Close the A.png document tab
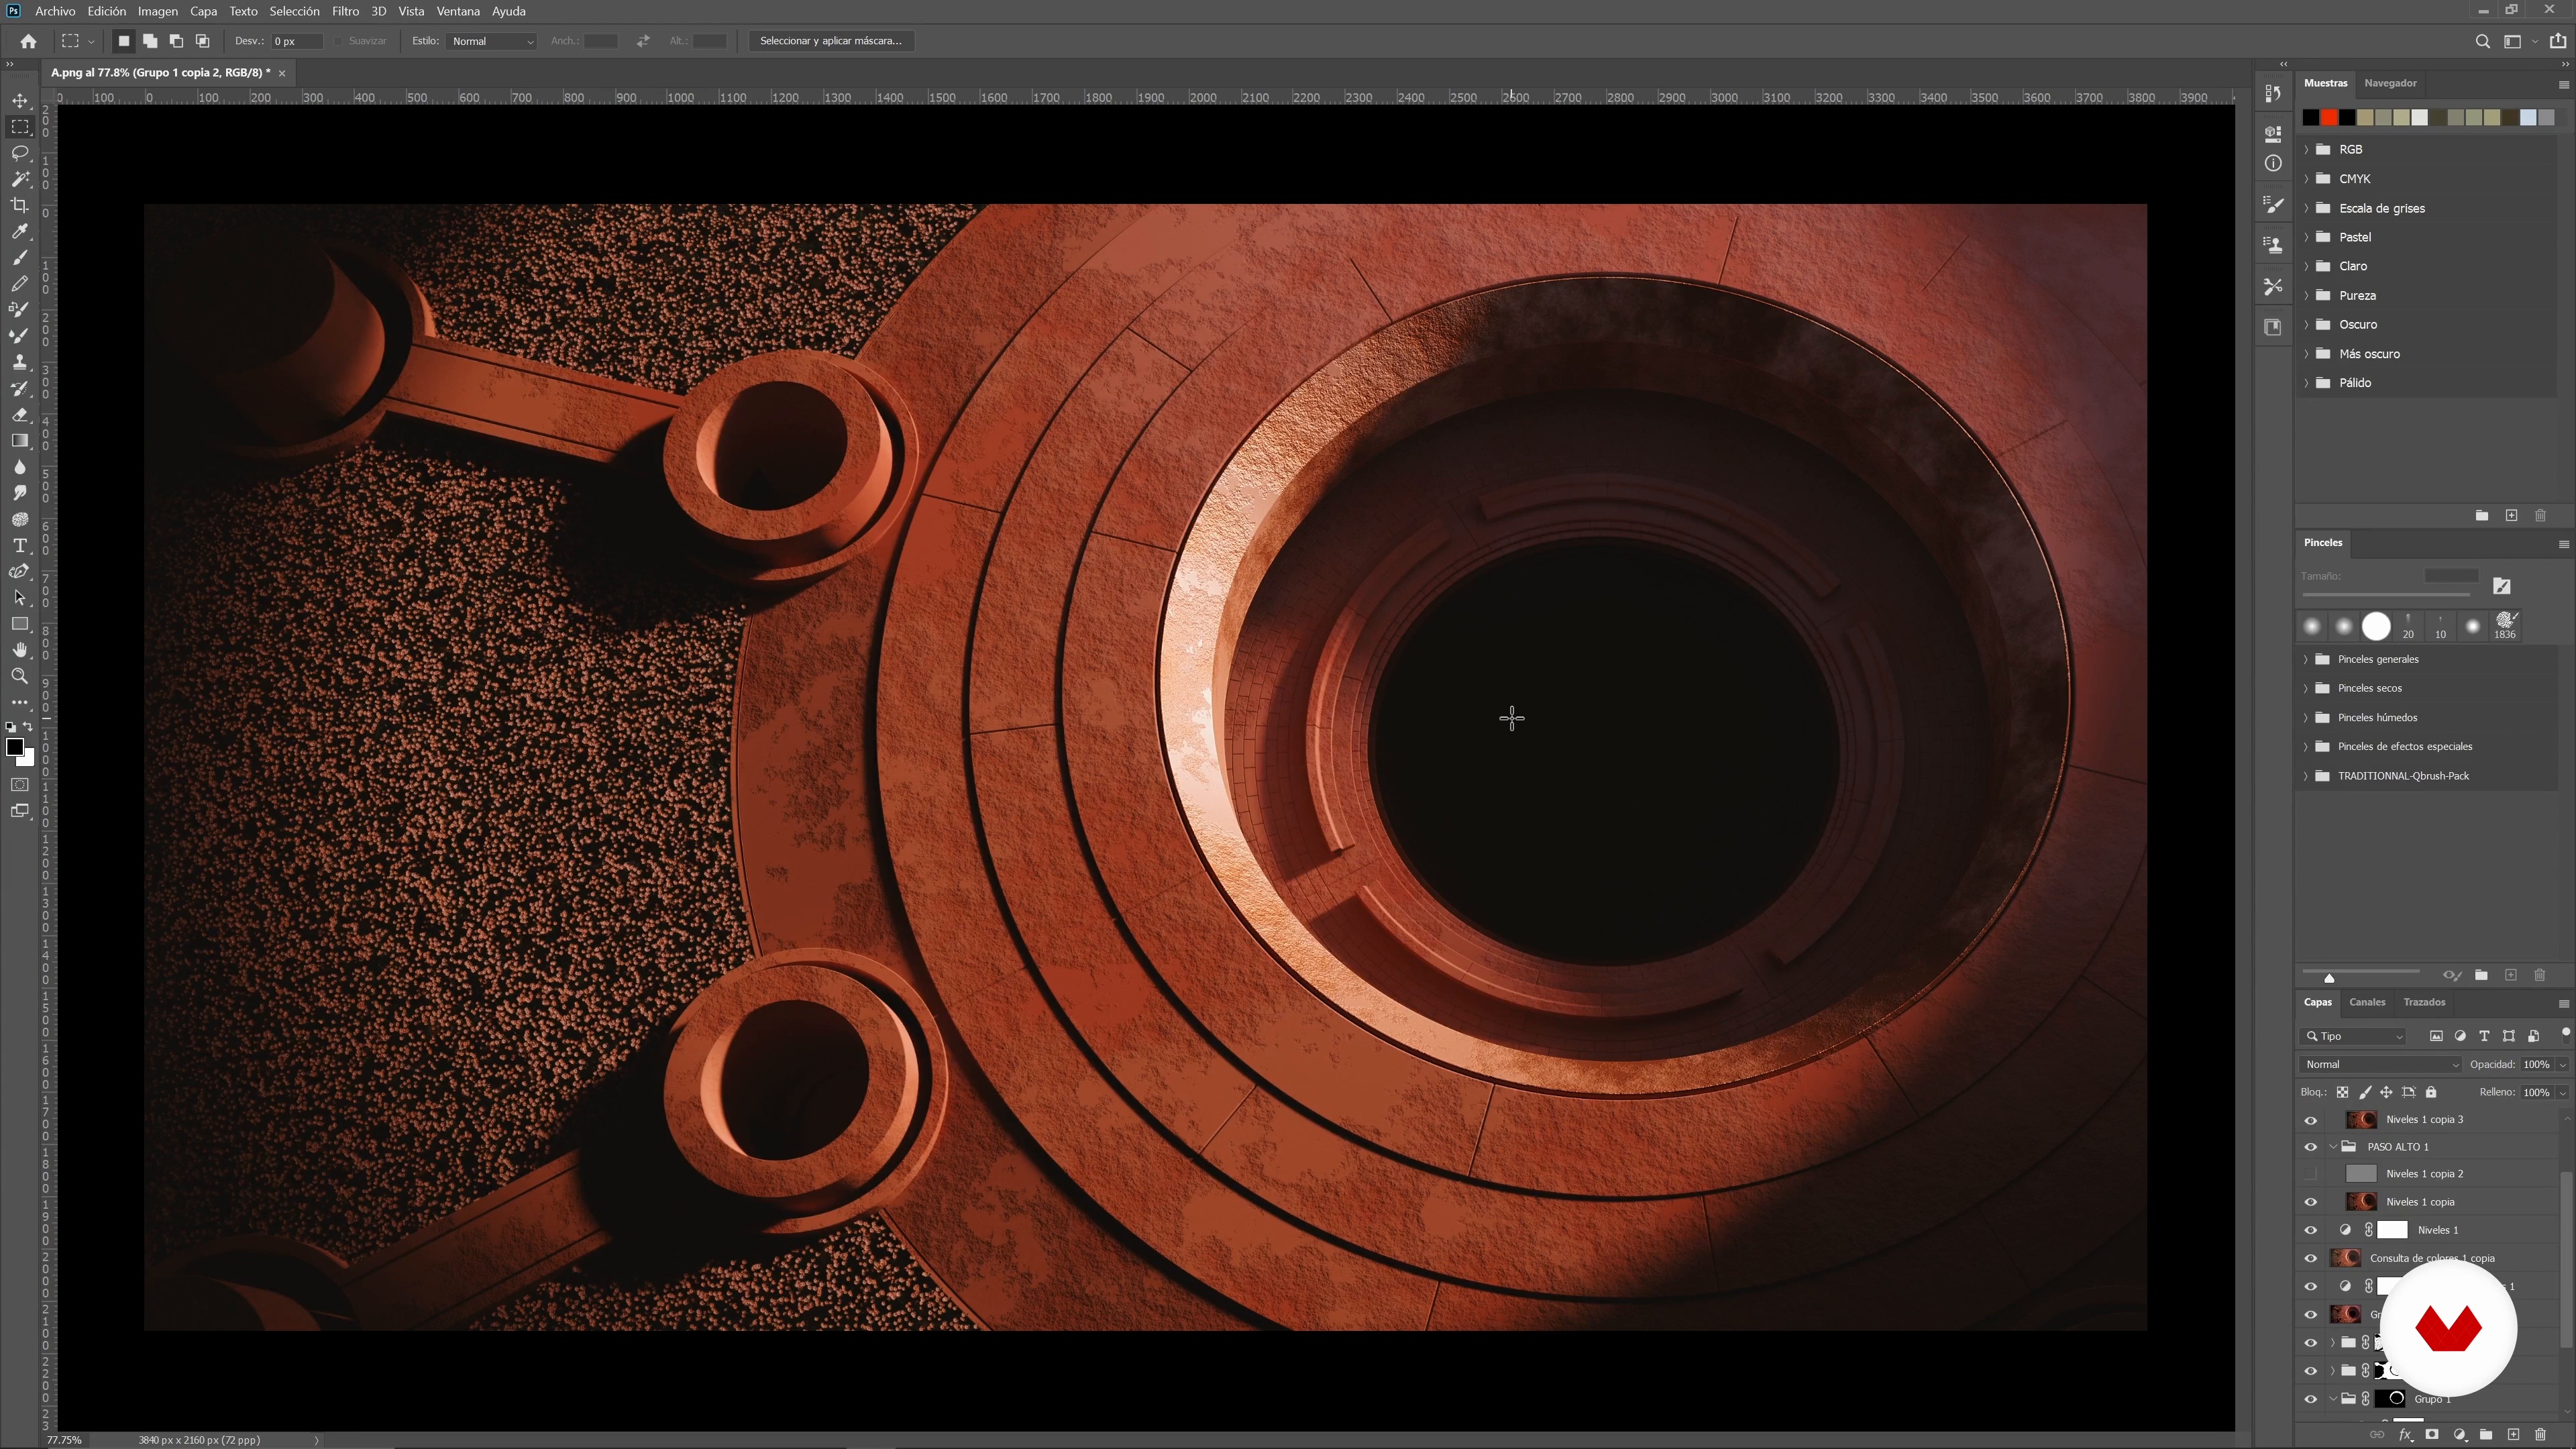This screenshot has width=2576, height=1449. (282, 73)
